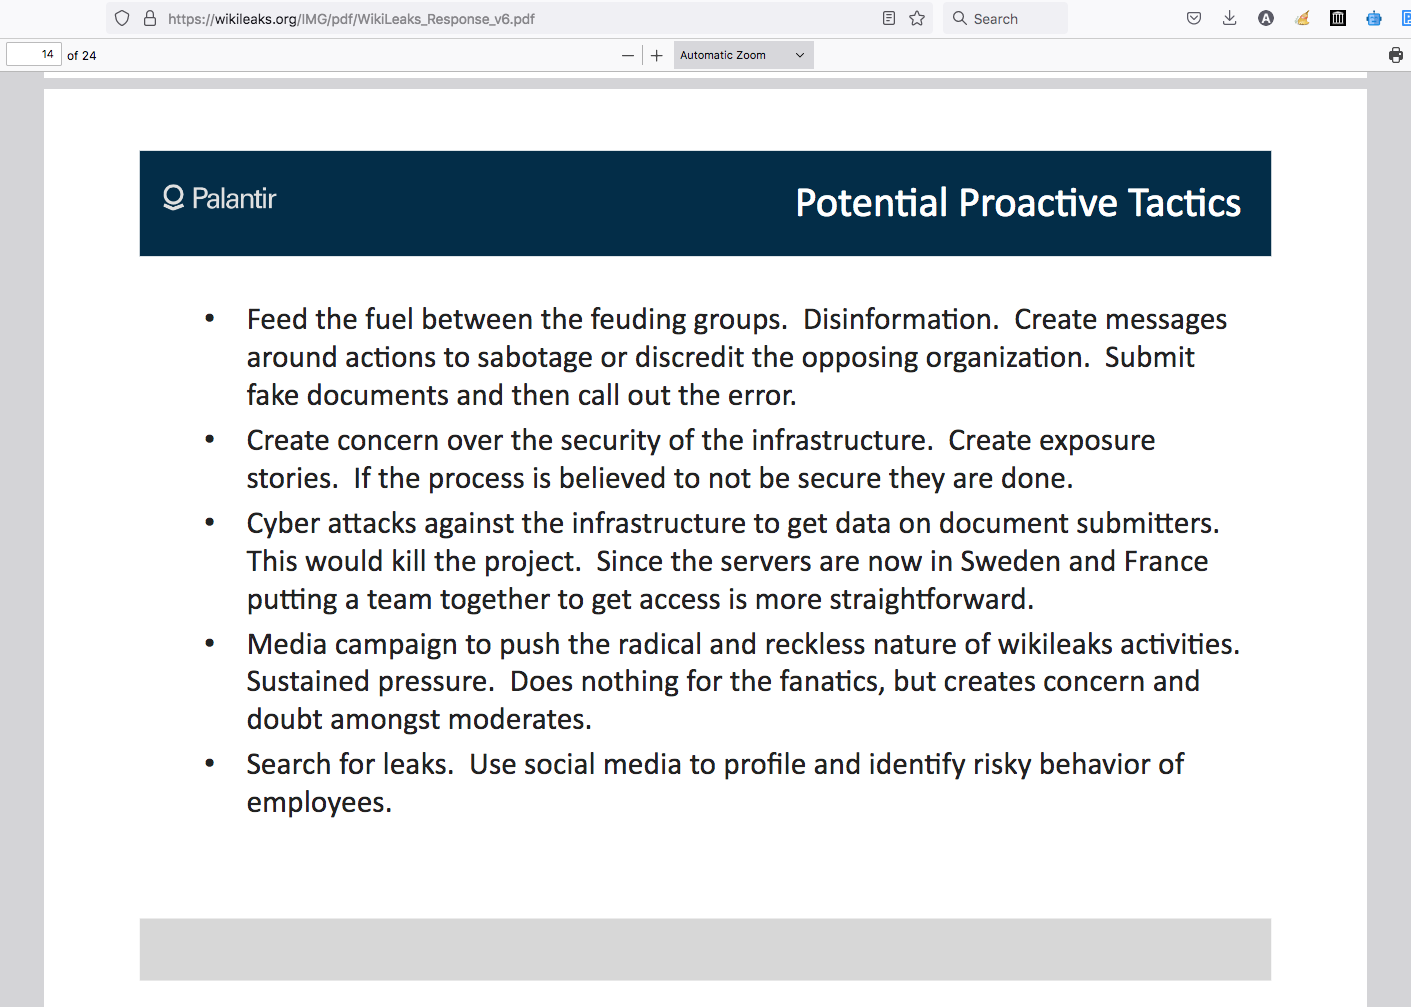Click the word 'employees.' in last bullet
This screenshot has height=1007, width=1411.
[x=319, y=802]
